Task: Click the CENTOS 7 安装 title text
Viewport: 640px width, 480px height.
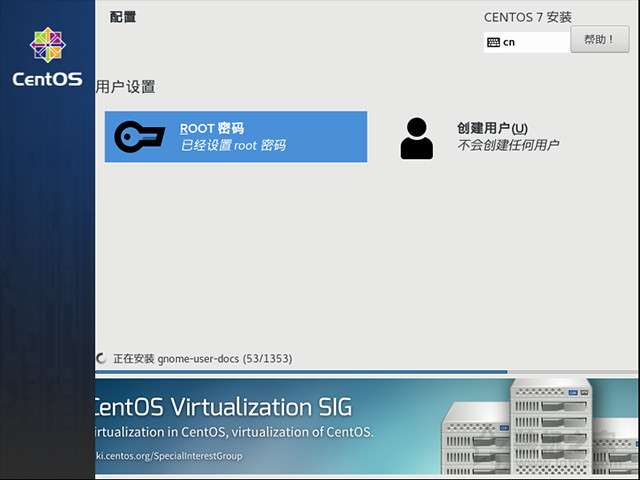Action: [x=528, y=17]
